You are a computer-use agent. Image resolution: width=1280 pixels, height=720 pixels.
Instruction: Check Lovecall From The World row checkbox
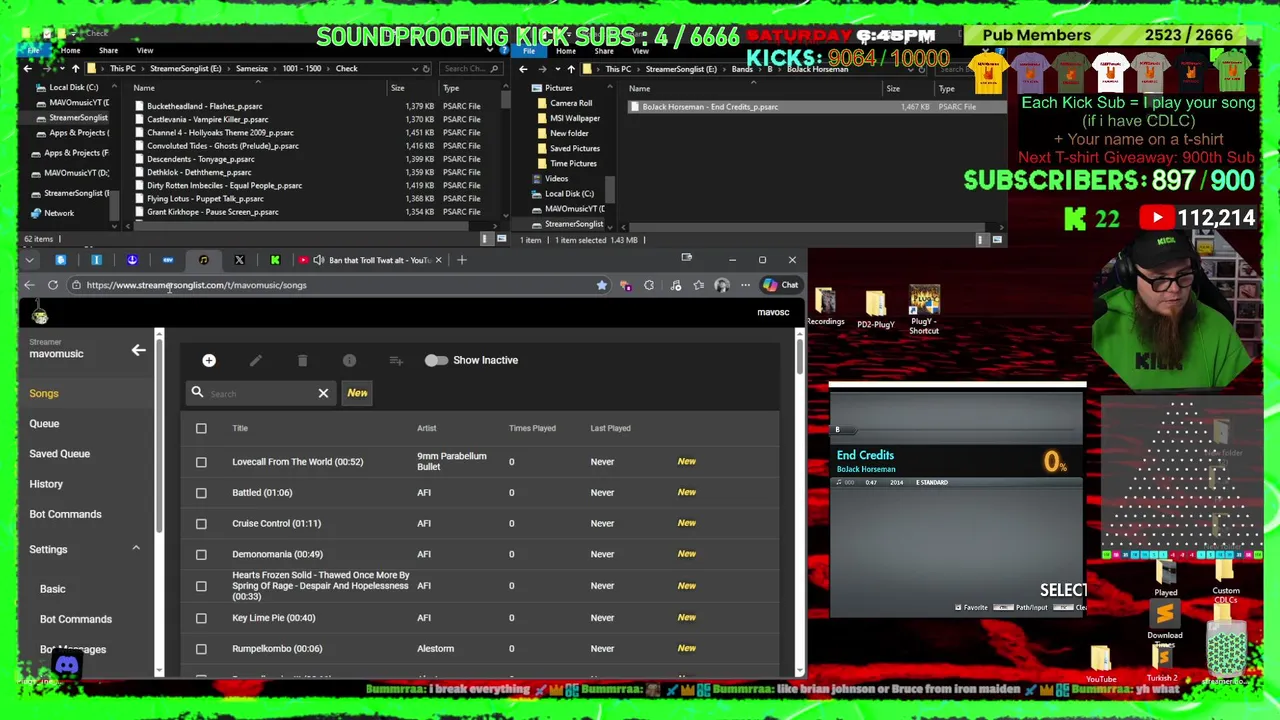coord(201,462)
